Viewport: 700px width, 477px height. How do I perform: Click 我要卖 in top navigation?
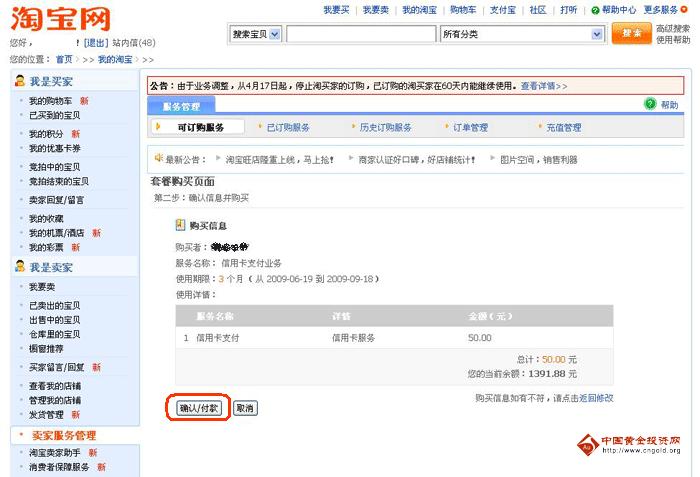tap(375, 10)
